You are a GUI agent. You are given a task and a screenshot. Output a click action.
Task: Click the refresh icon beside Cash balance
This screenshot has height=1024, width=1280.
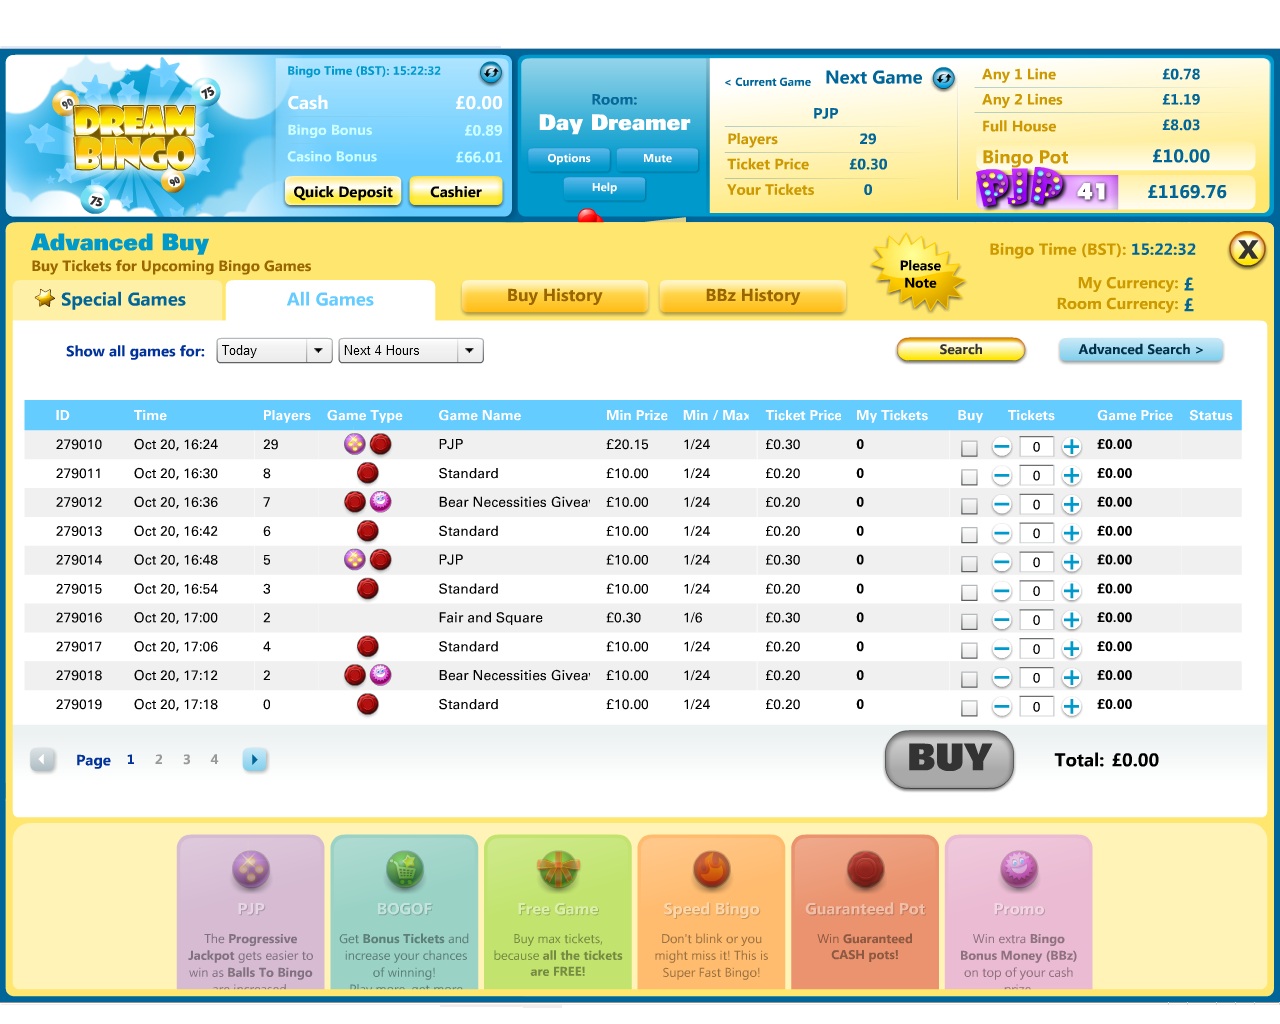tap(490, 72)
